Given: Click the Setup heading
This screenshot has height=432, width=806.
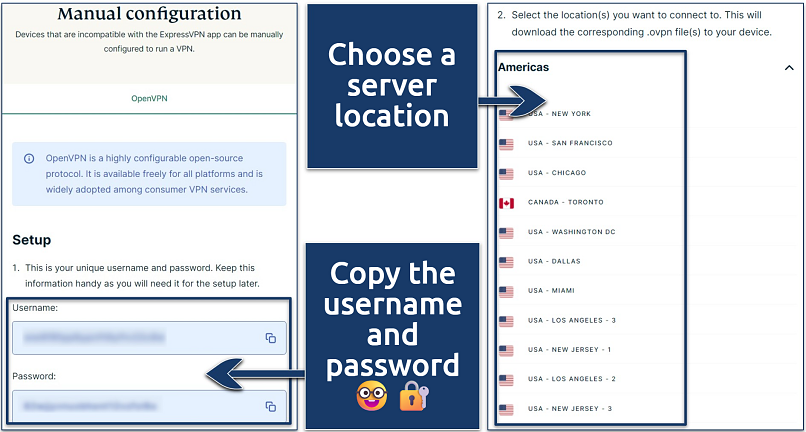Looking at the screenshot, I should pyautogui.click(x=32, y=240).
